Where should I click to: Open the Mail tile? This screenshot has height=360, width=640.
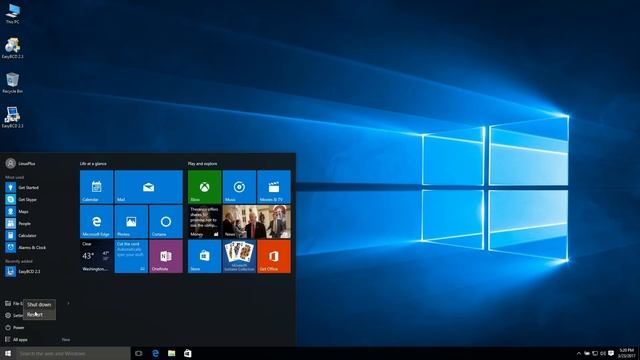[149, 187]
